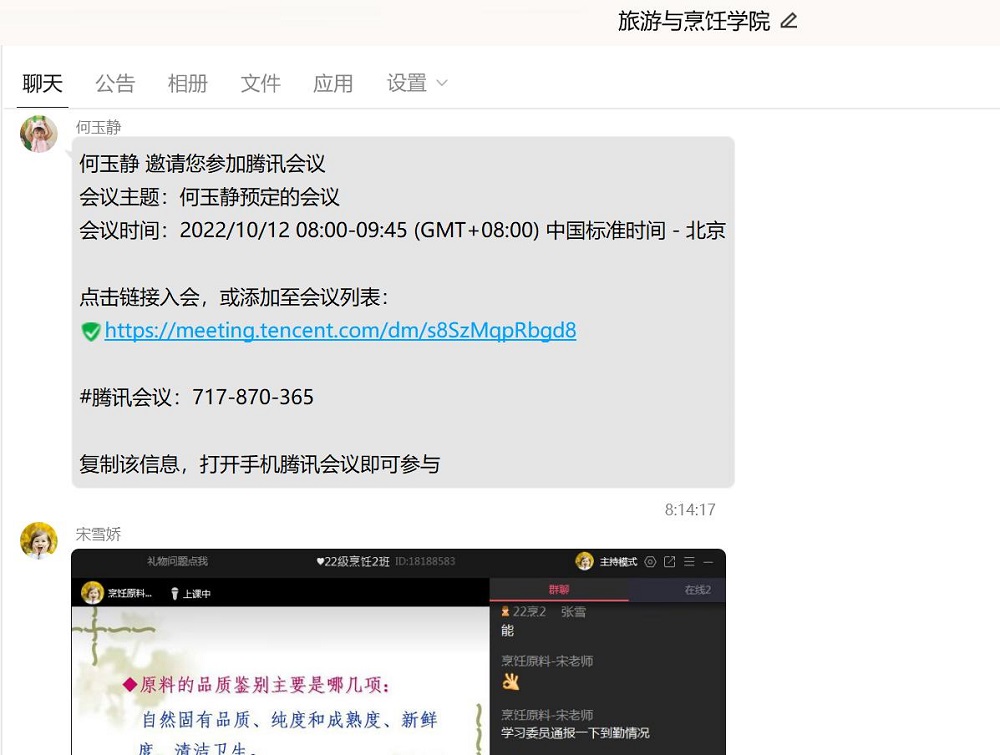
Task: Click 宋雪娇's profile avatar
Action: coord(39,541)
